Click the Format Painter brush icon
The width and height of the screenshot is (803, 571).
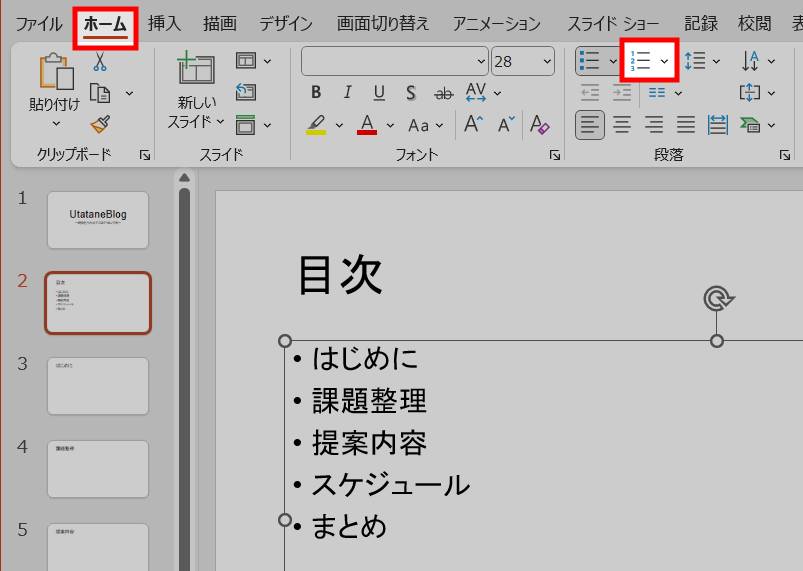pyautogui.click(x=100, y=124)
